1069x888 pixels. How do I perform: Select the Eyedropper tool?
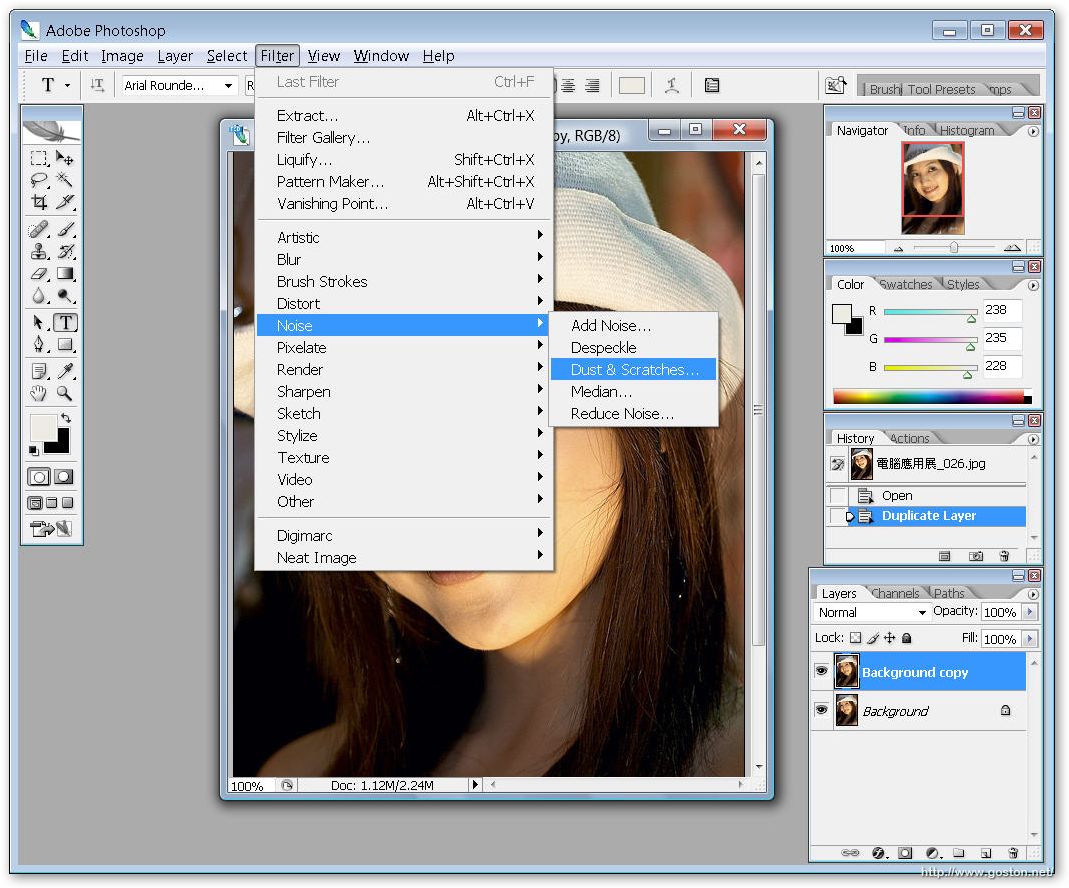tap(65, 371)
